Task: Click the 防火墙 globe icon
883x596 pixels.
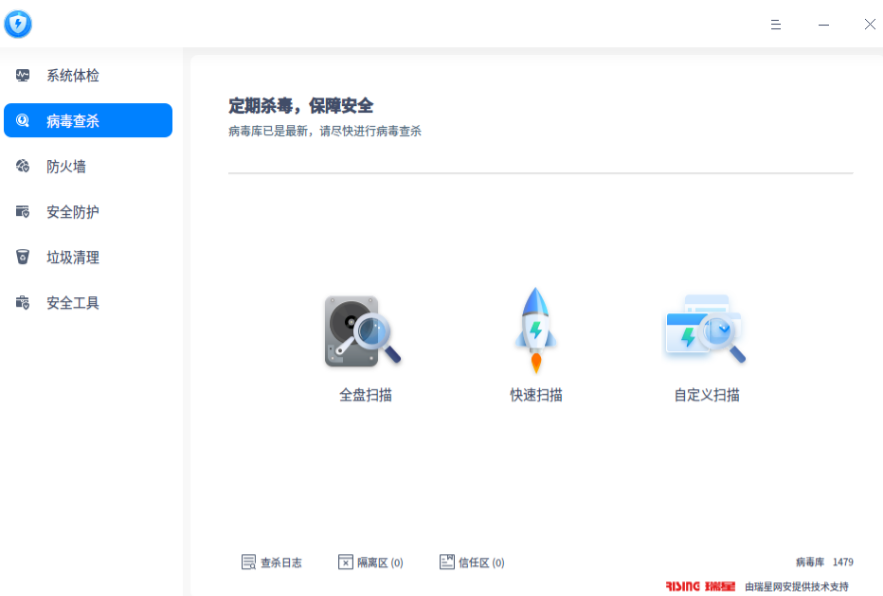Action: [x=23, y=166]
